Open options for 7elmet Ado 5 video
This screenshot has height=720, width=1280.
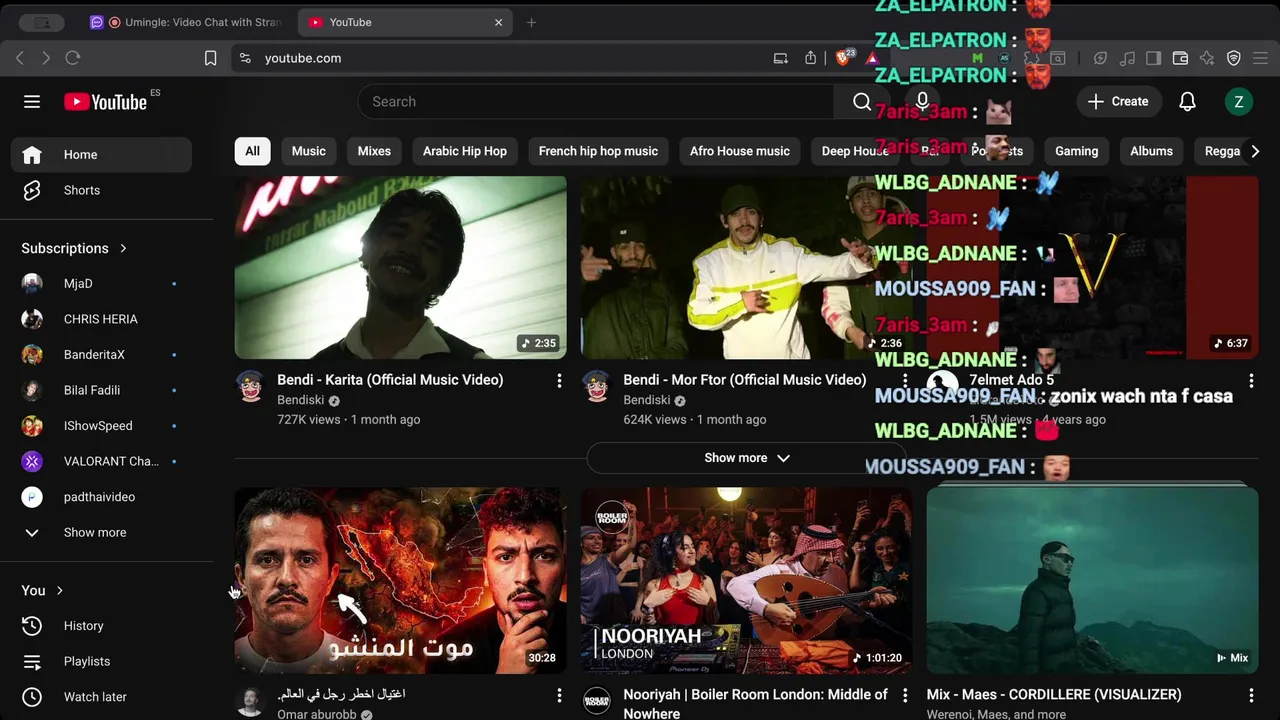[1251, 380]
